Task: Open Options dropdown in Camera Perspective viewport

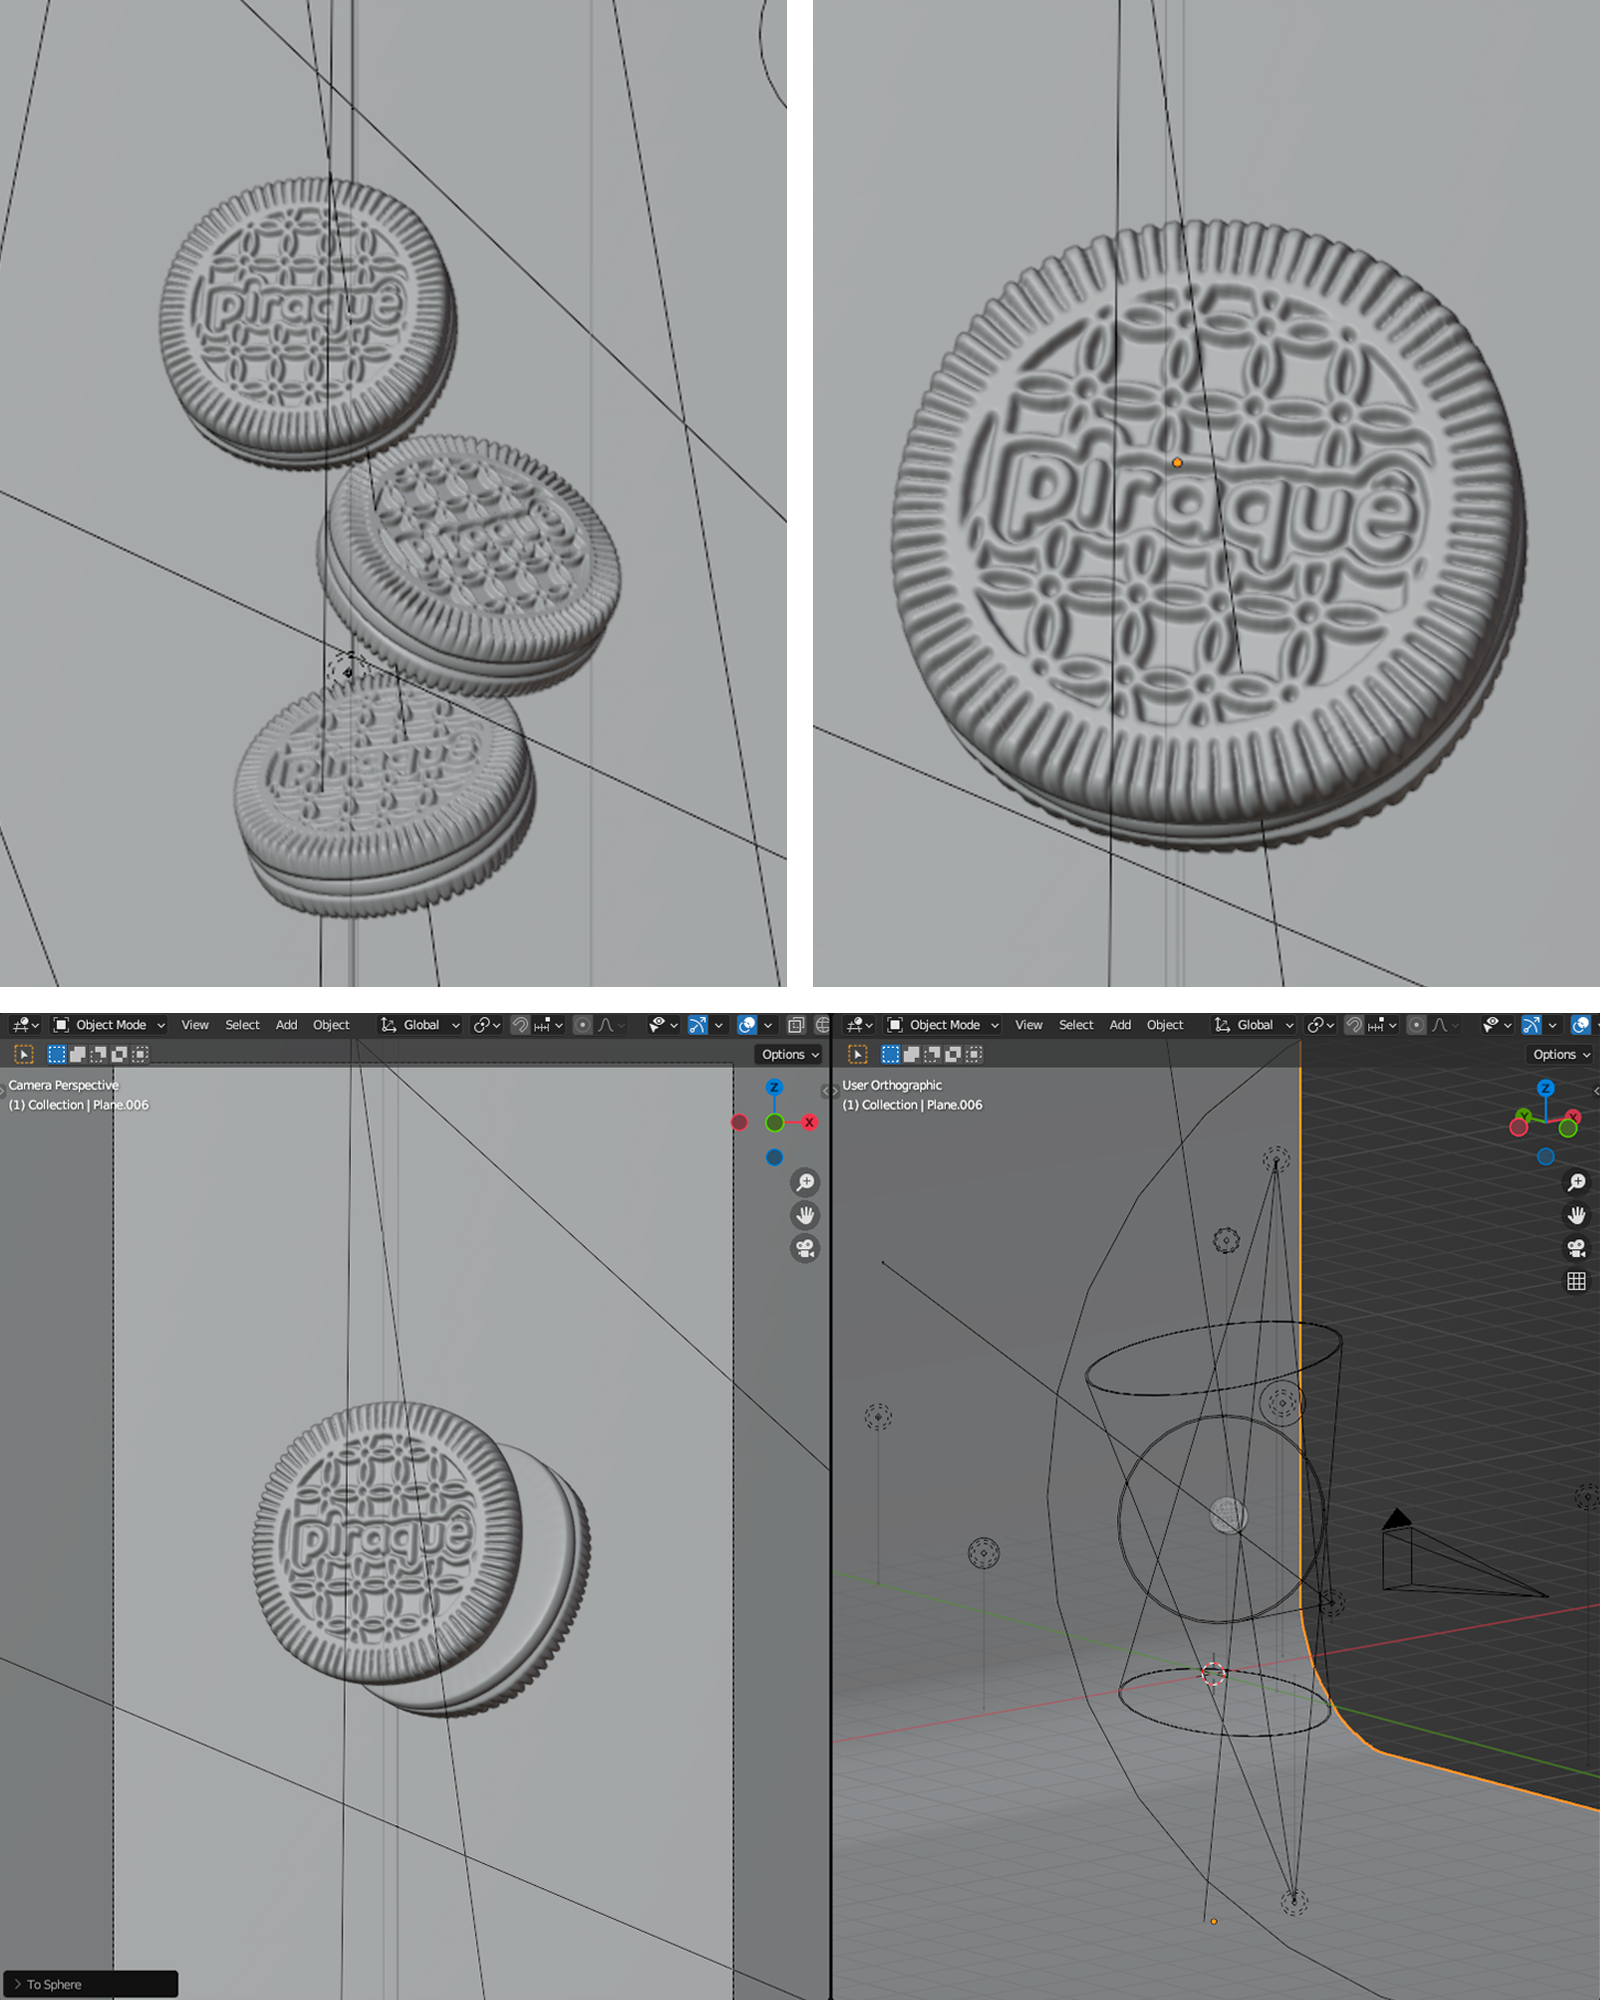Action: [x=790, y=1054]
